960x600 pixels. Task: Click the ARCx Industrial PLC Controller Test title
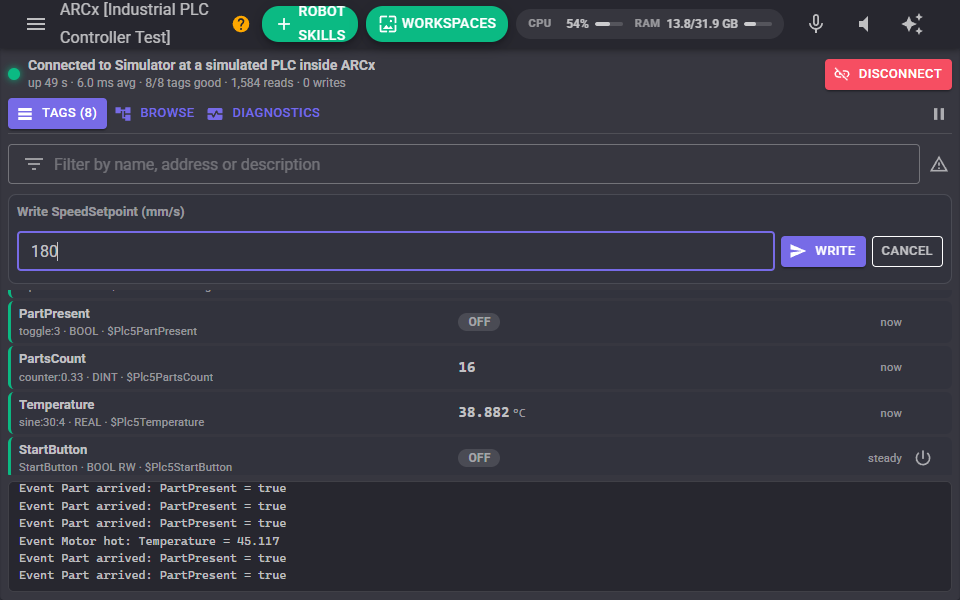pyautogui.click(x=134, y=24)
